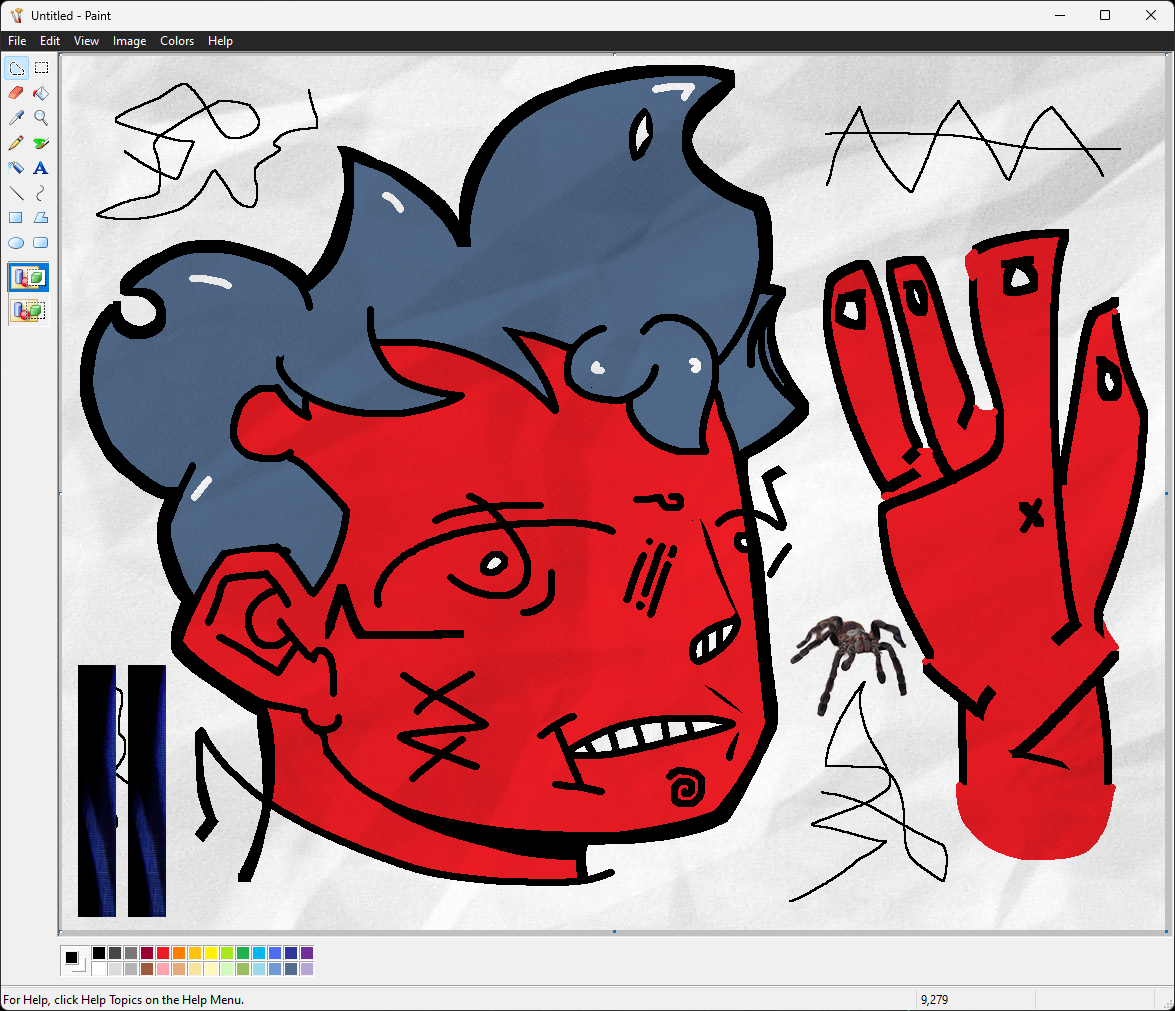
Task: Click the spider image on canvas
Action: coord(851,652)
